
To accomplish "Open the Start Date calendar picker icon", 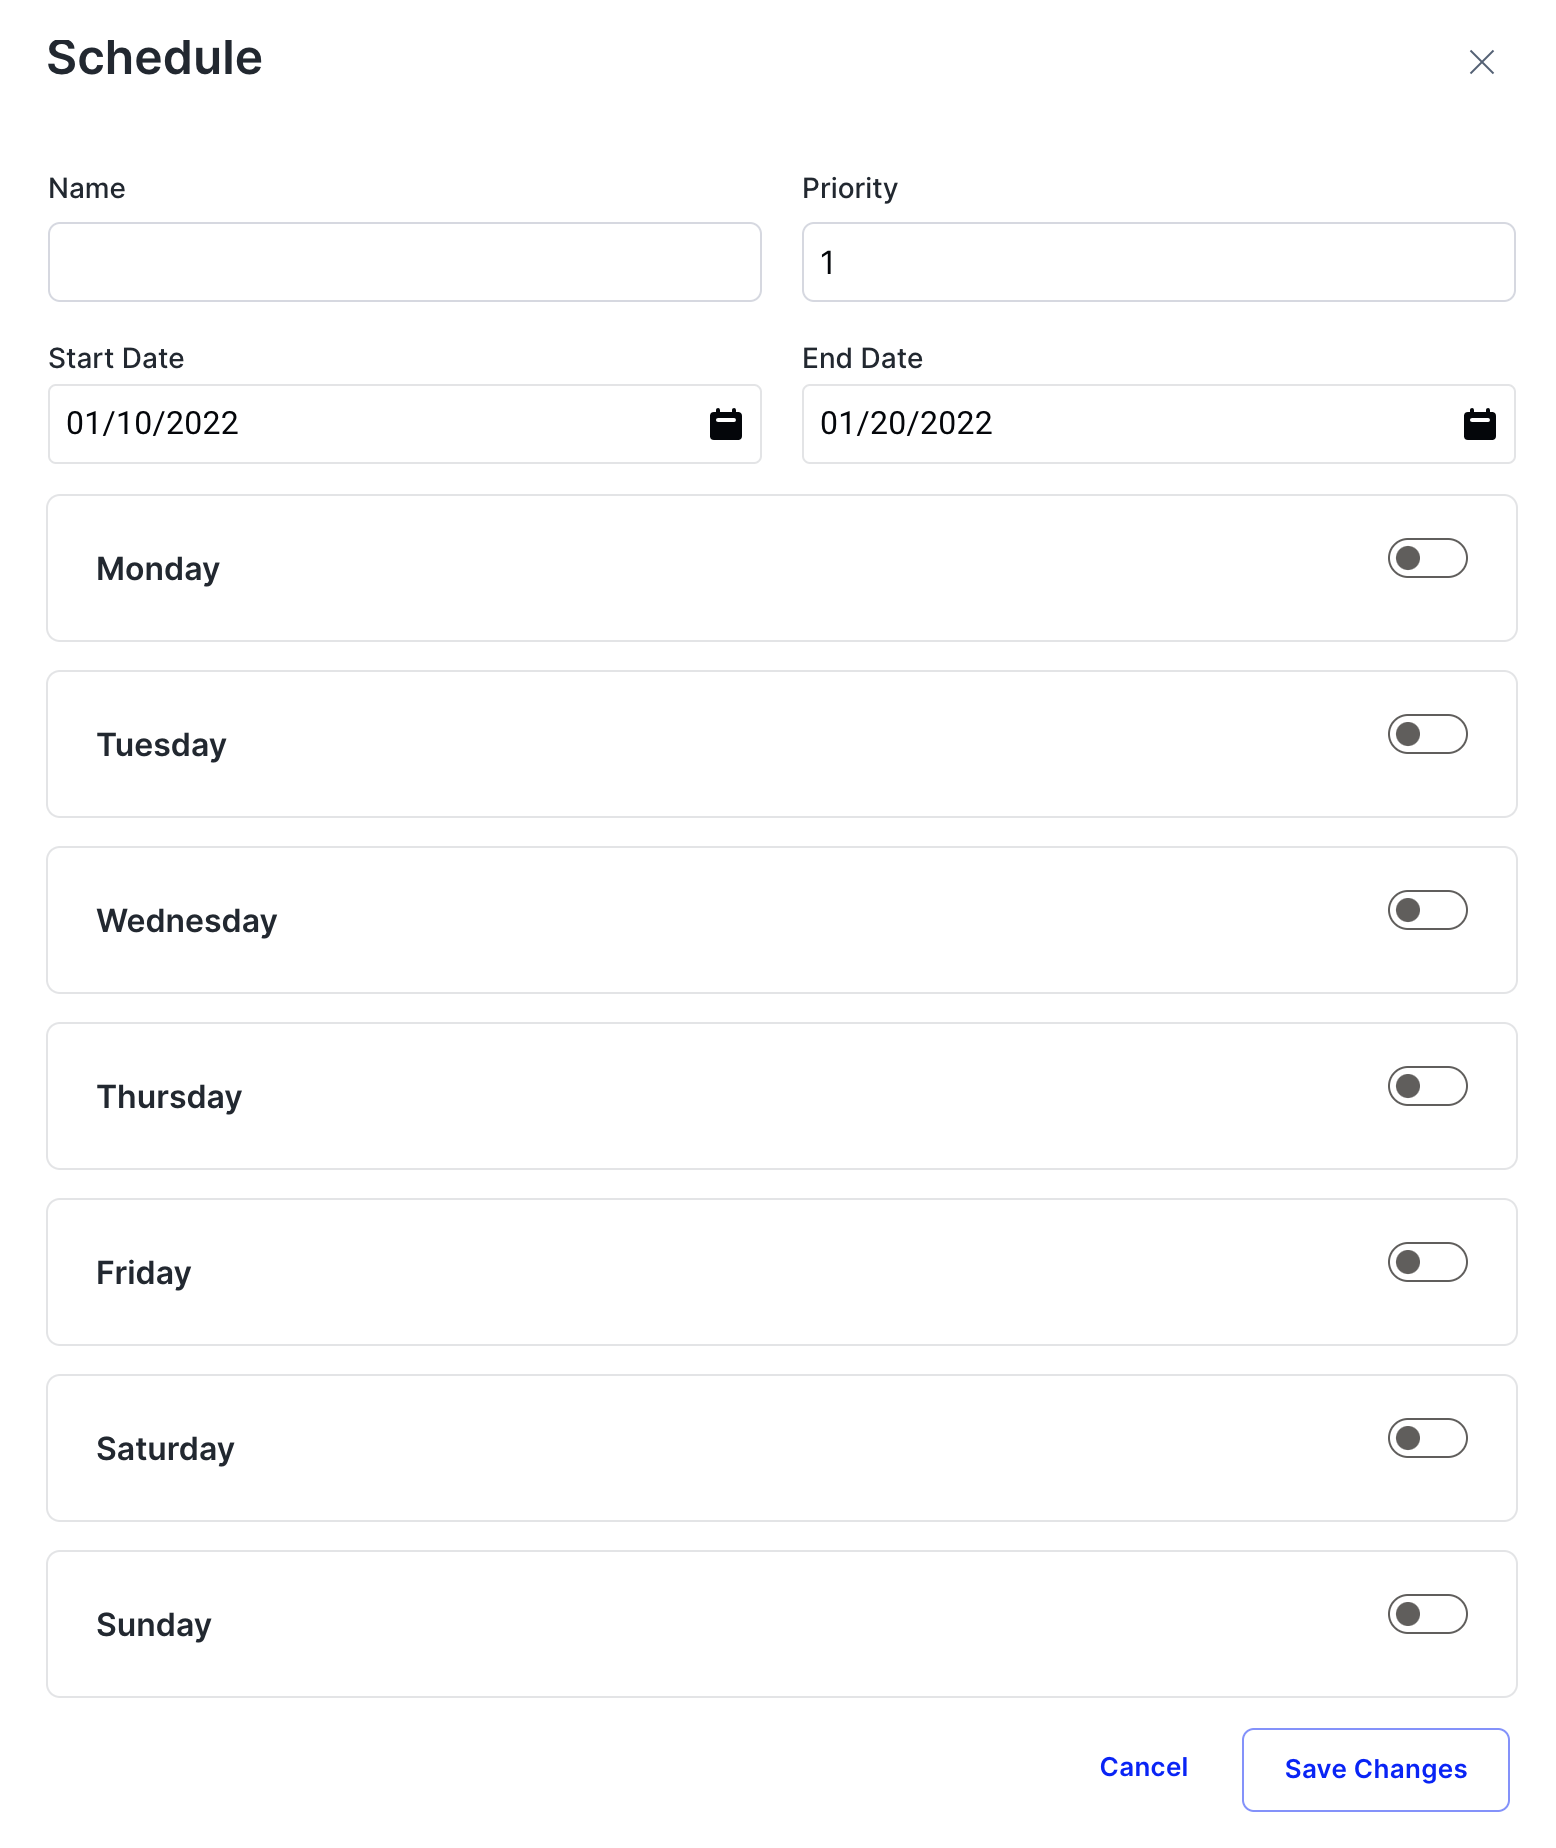I will point(725,424).
